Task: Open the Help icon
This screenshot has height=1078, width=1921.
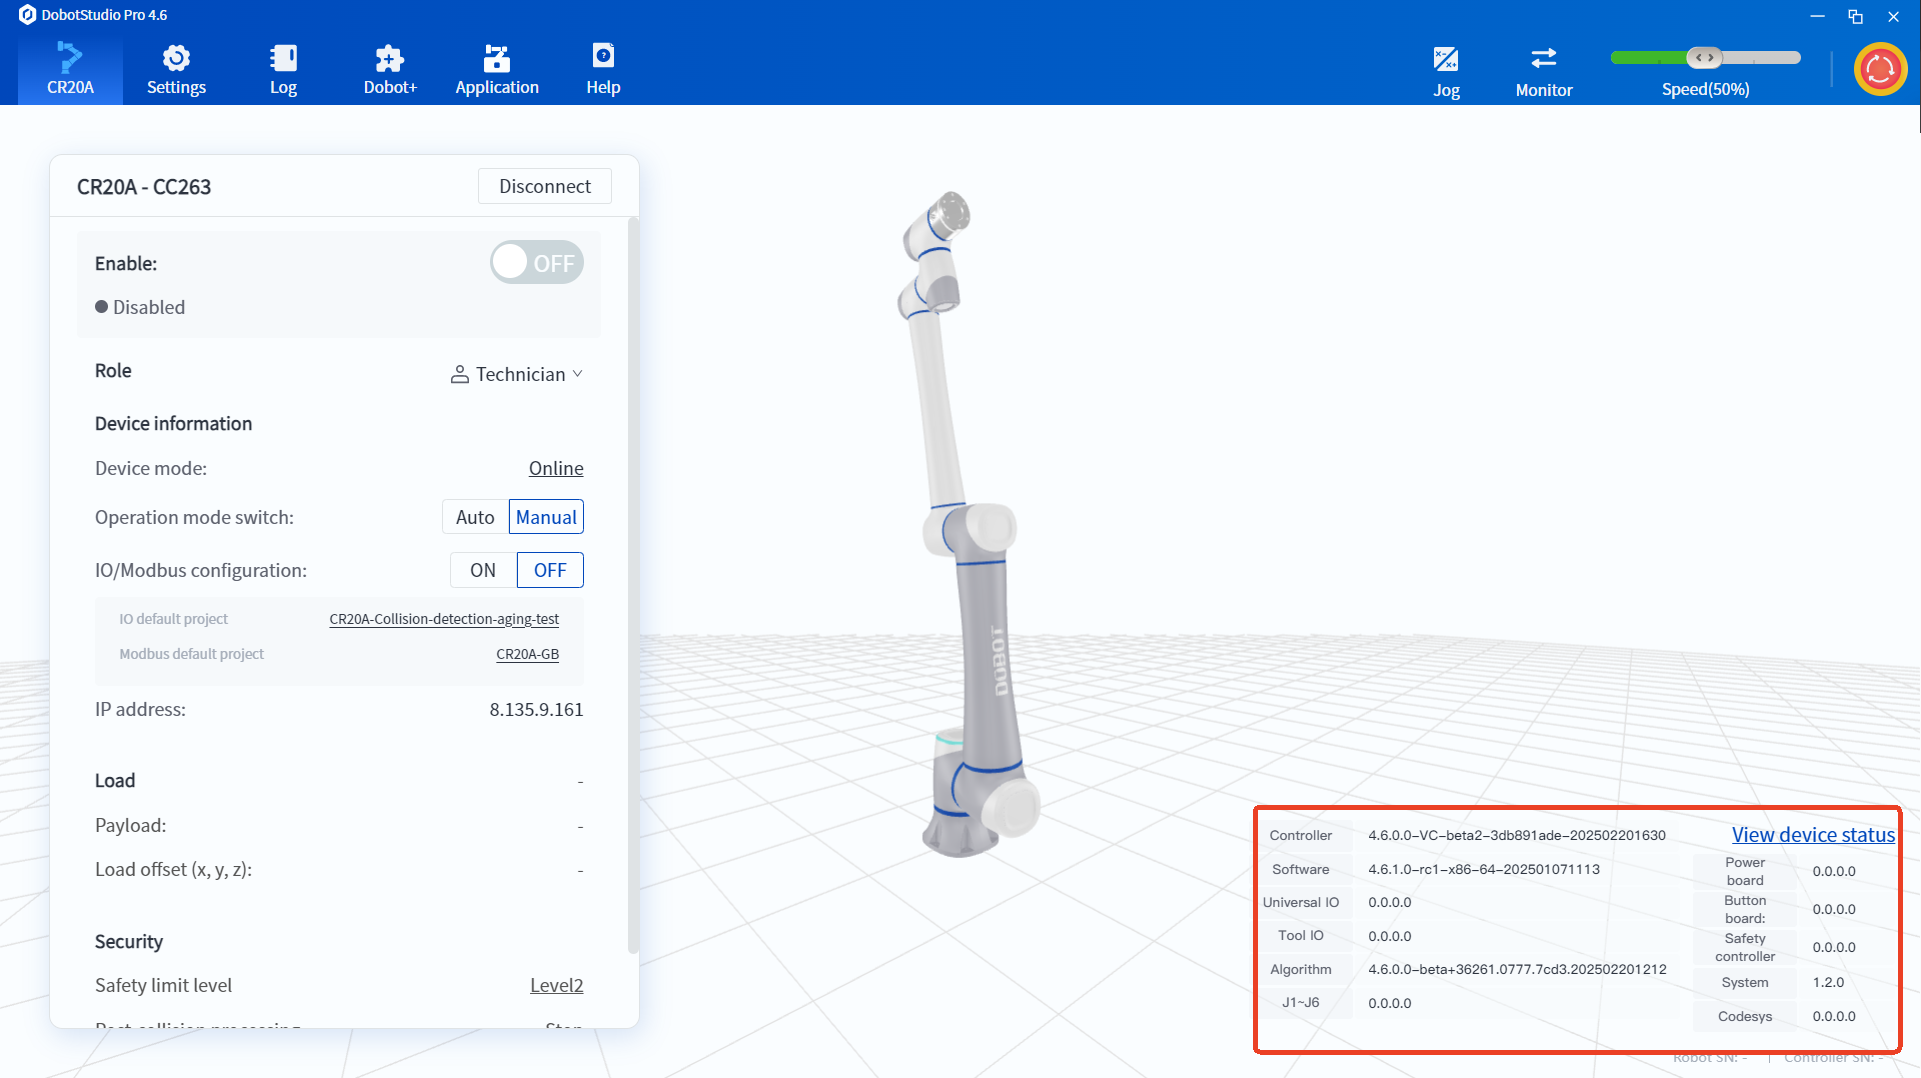Action: point(603,57)
